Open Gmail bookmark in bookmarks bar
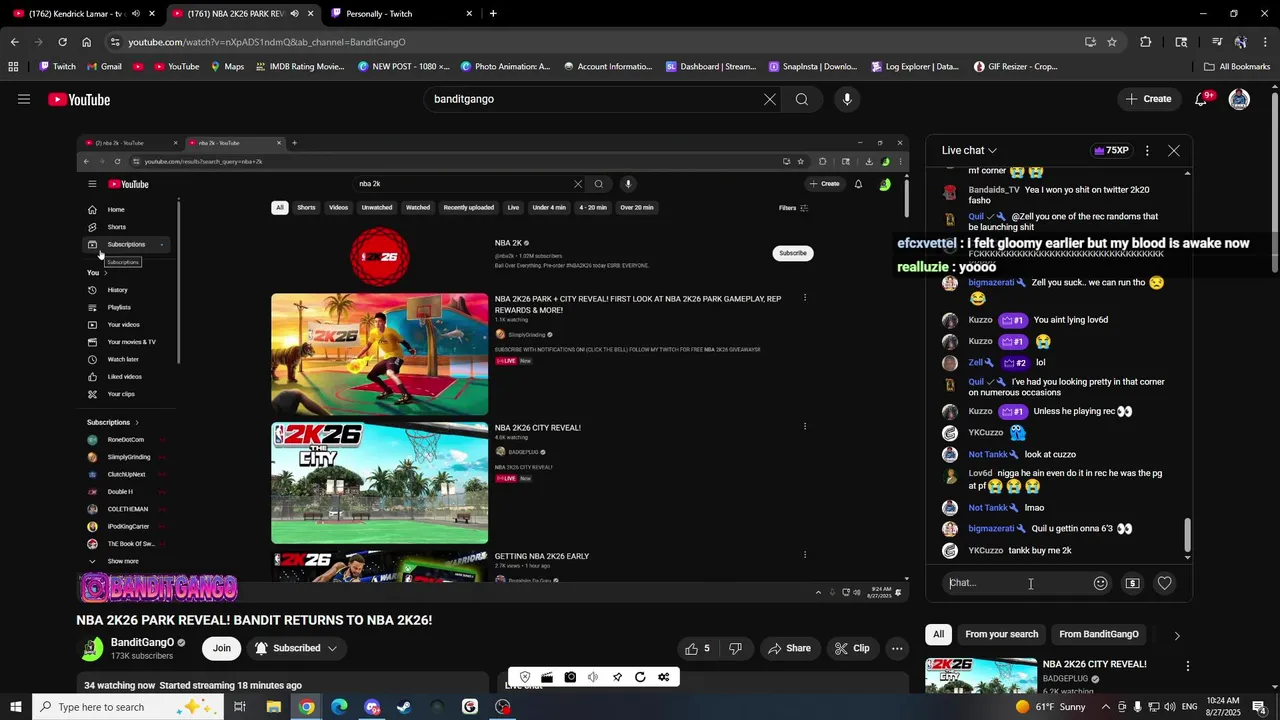This screenshot has width=1280, height=720. [103, 67]
